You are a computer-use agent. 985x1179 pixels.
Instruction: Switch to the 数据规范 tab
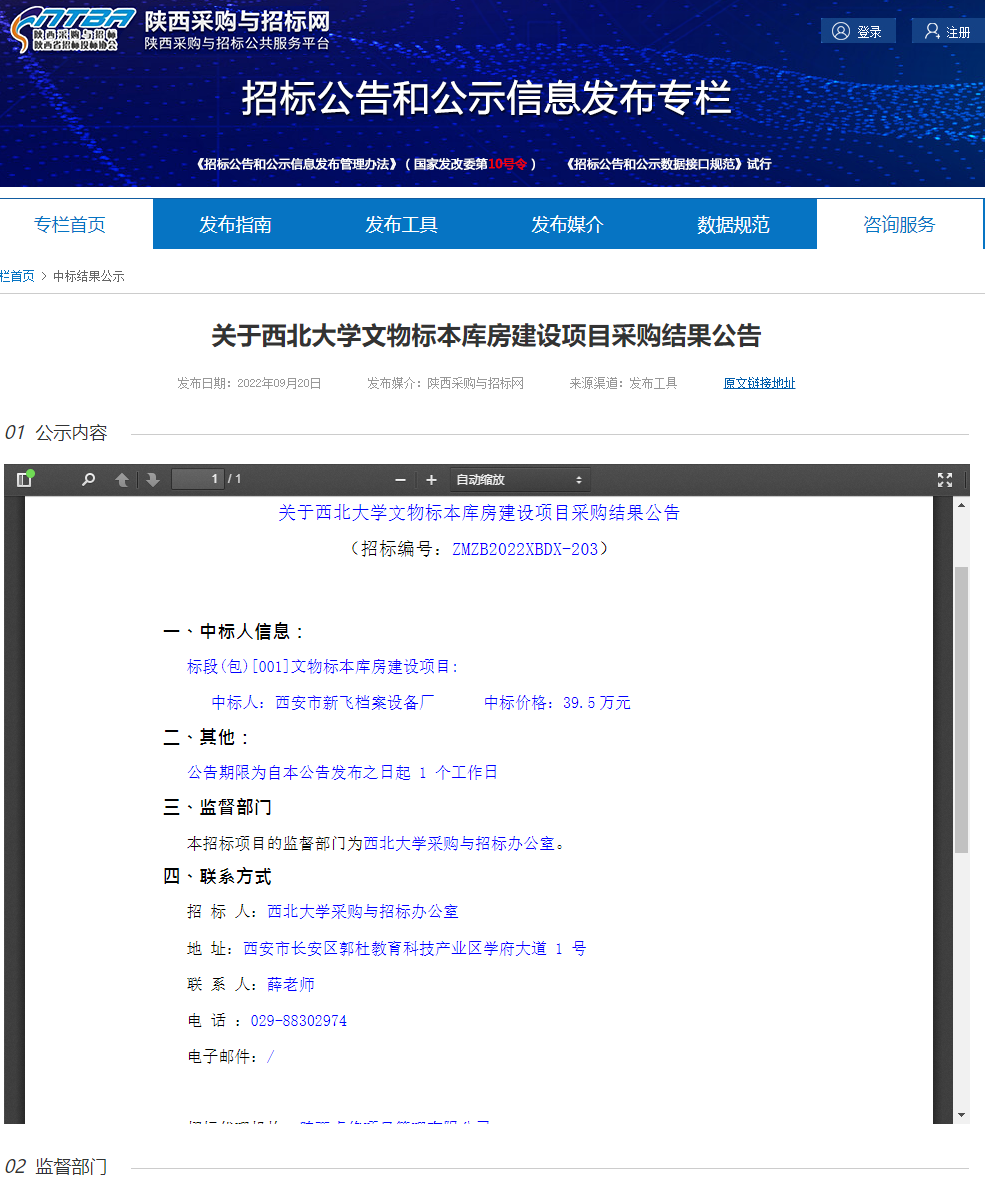pos(733,225)
